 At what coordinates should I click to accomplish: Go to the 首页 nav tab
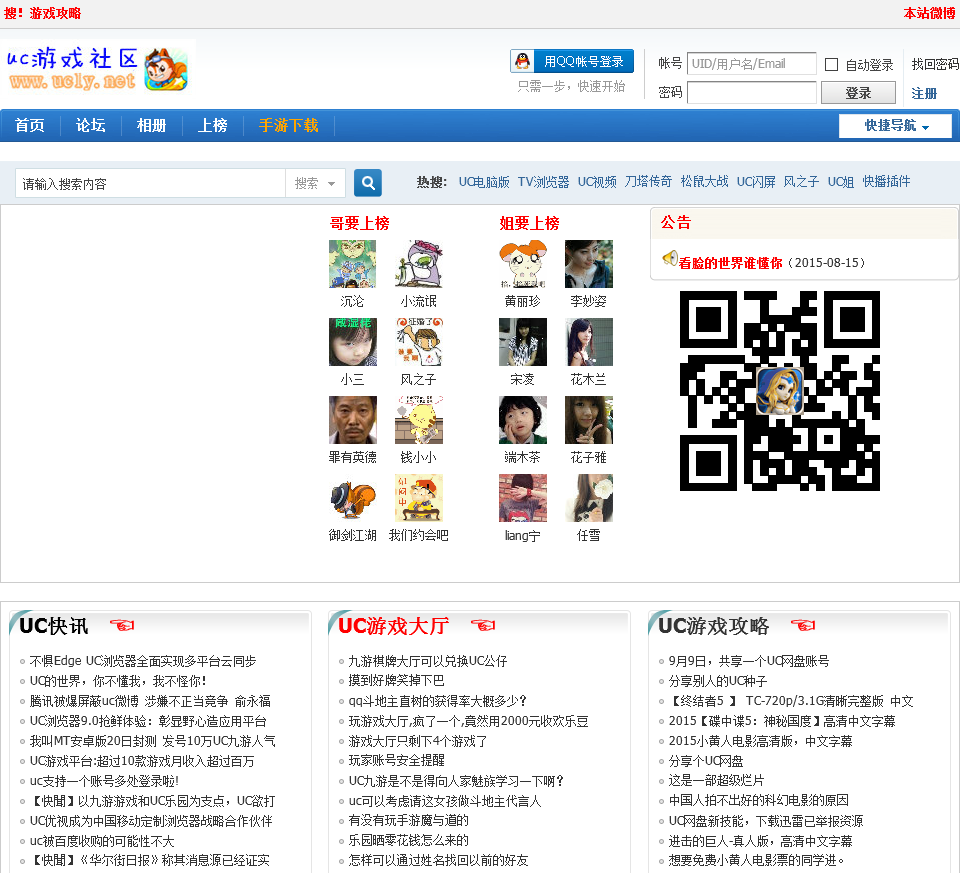[29, 126]
